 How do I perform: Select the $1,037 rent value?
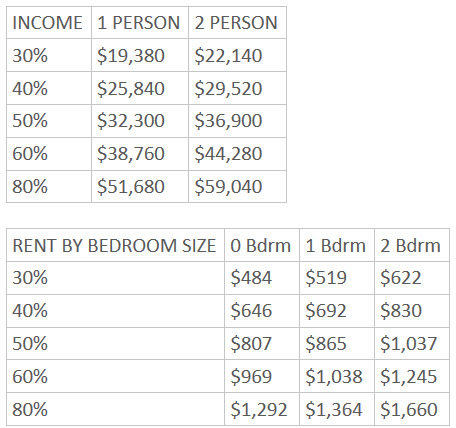click(409, 343)
